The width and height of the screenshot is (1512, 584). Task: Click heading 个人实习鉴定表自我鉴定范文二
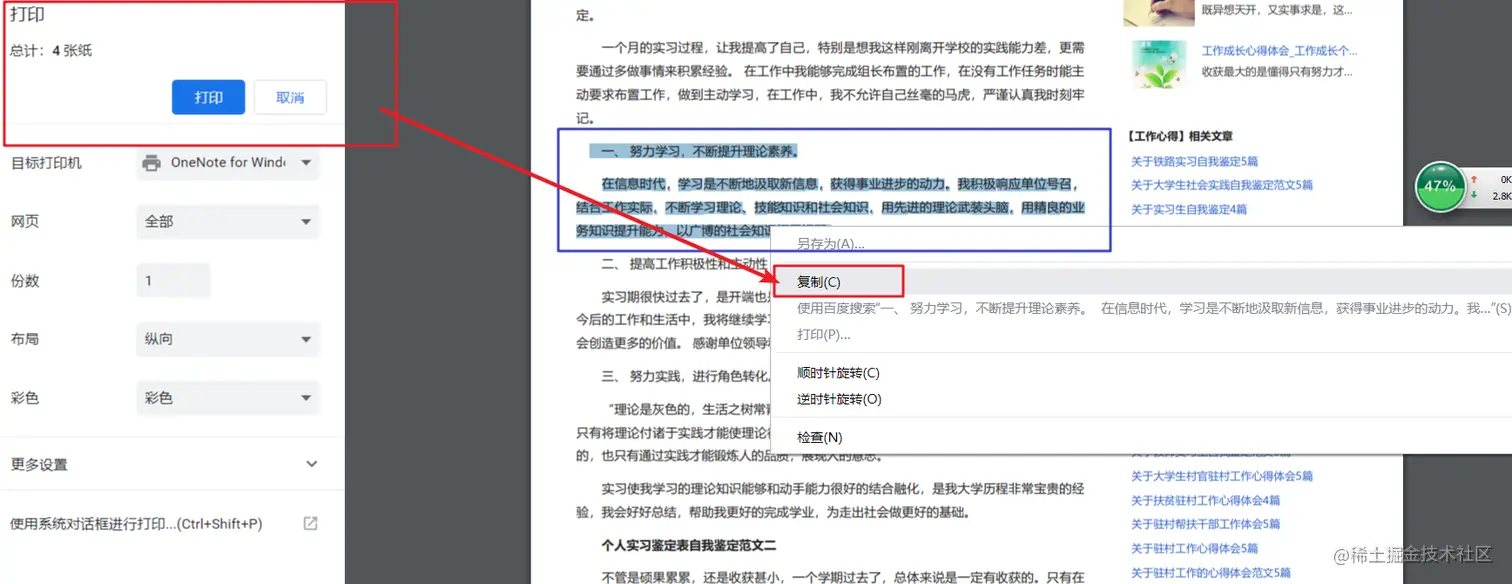[688, 545]
